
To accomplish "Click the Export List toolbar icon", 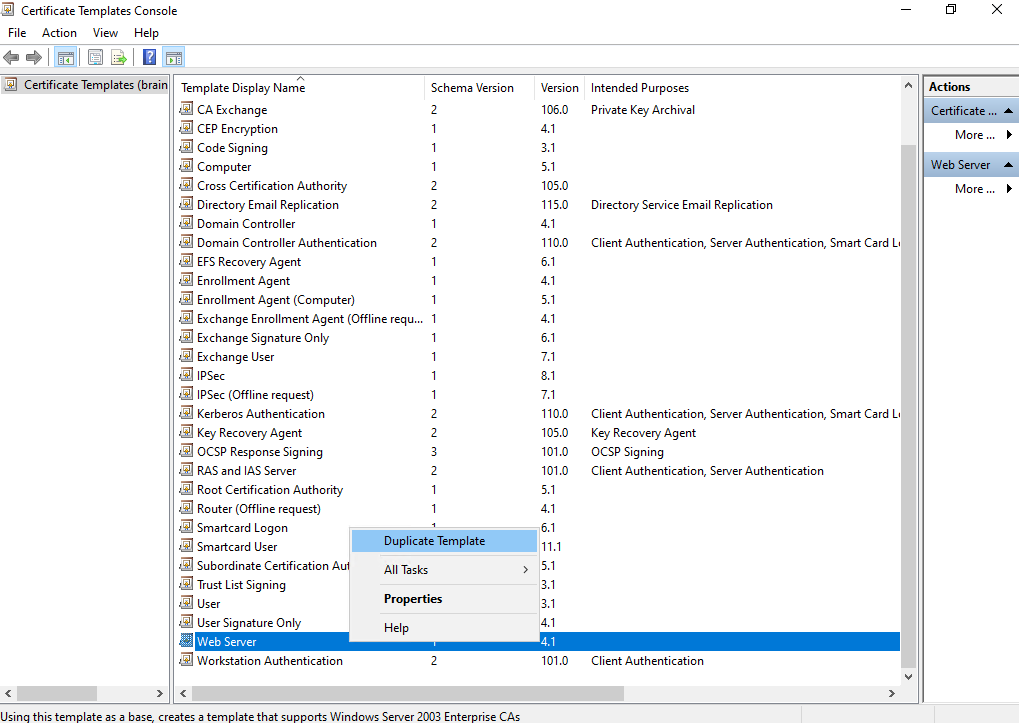I will [118, 58].
